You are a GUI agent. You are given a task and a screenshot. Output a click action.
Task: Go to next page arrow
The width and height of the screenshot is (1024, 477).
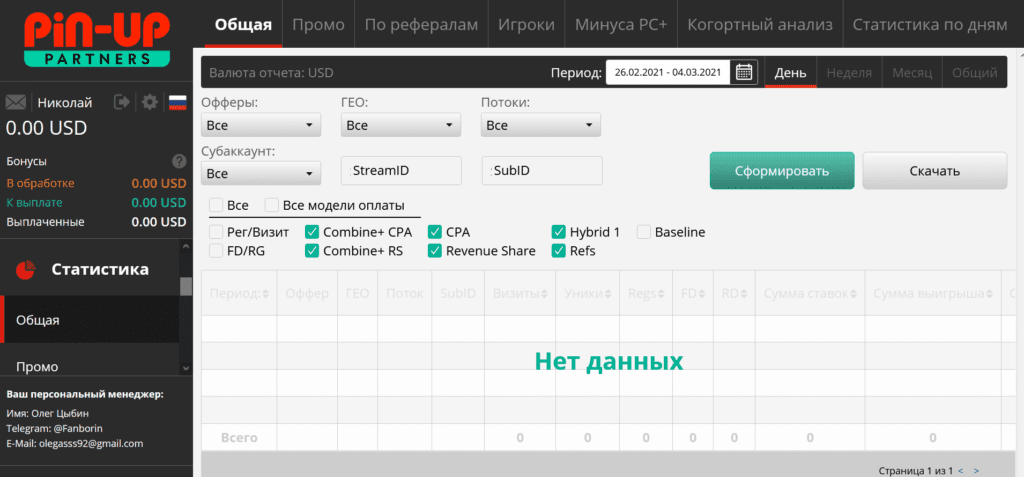coord(976,470)
